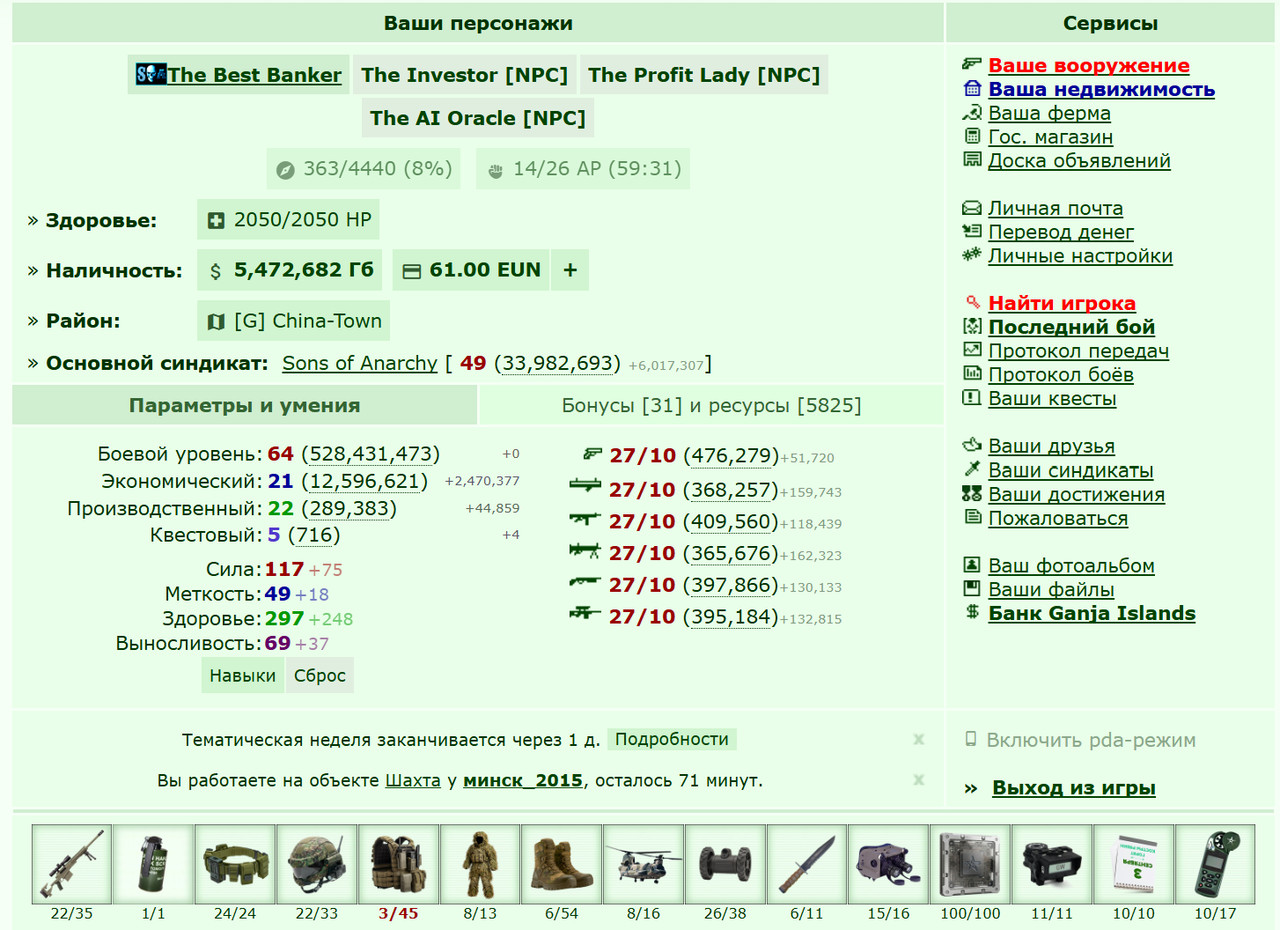Screen dimensions: 1280x930
Task: Open Ваше вооружение link
Action: pyautogui.click(x=1089, y=65)
